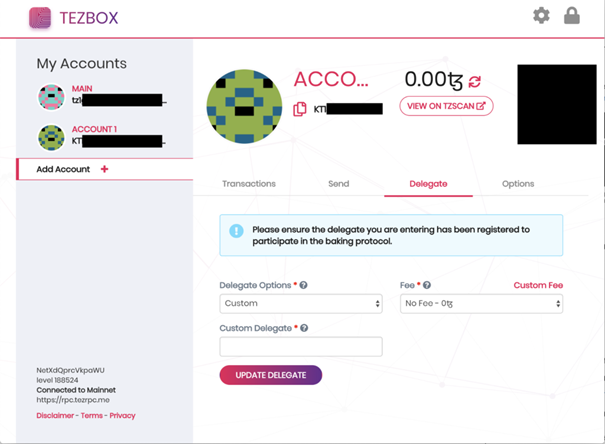Focus the Custom Delegate input field
This screenshot has width=605, height=444.
[x=301, y=346]
